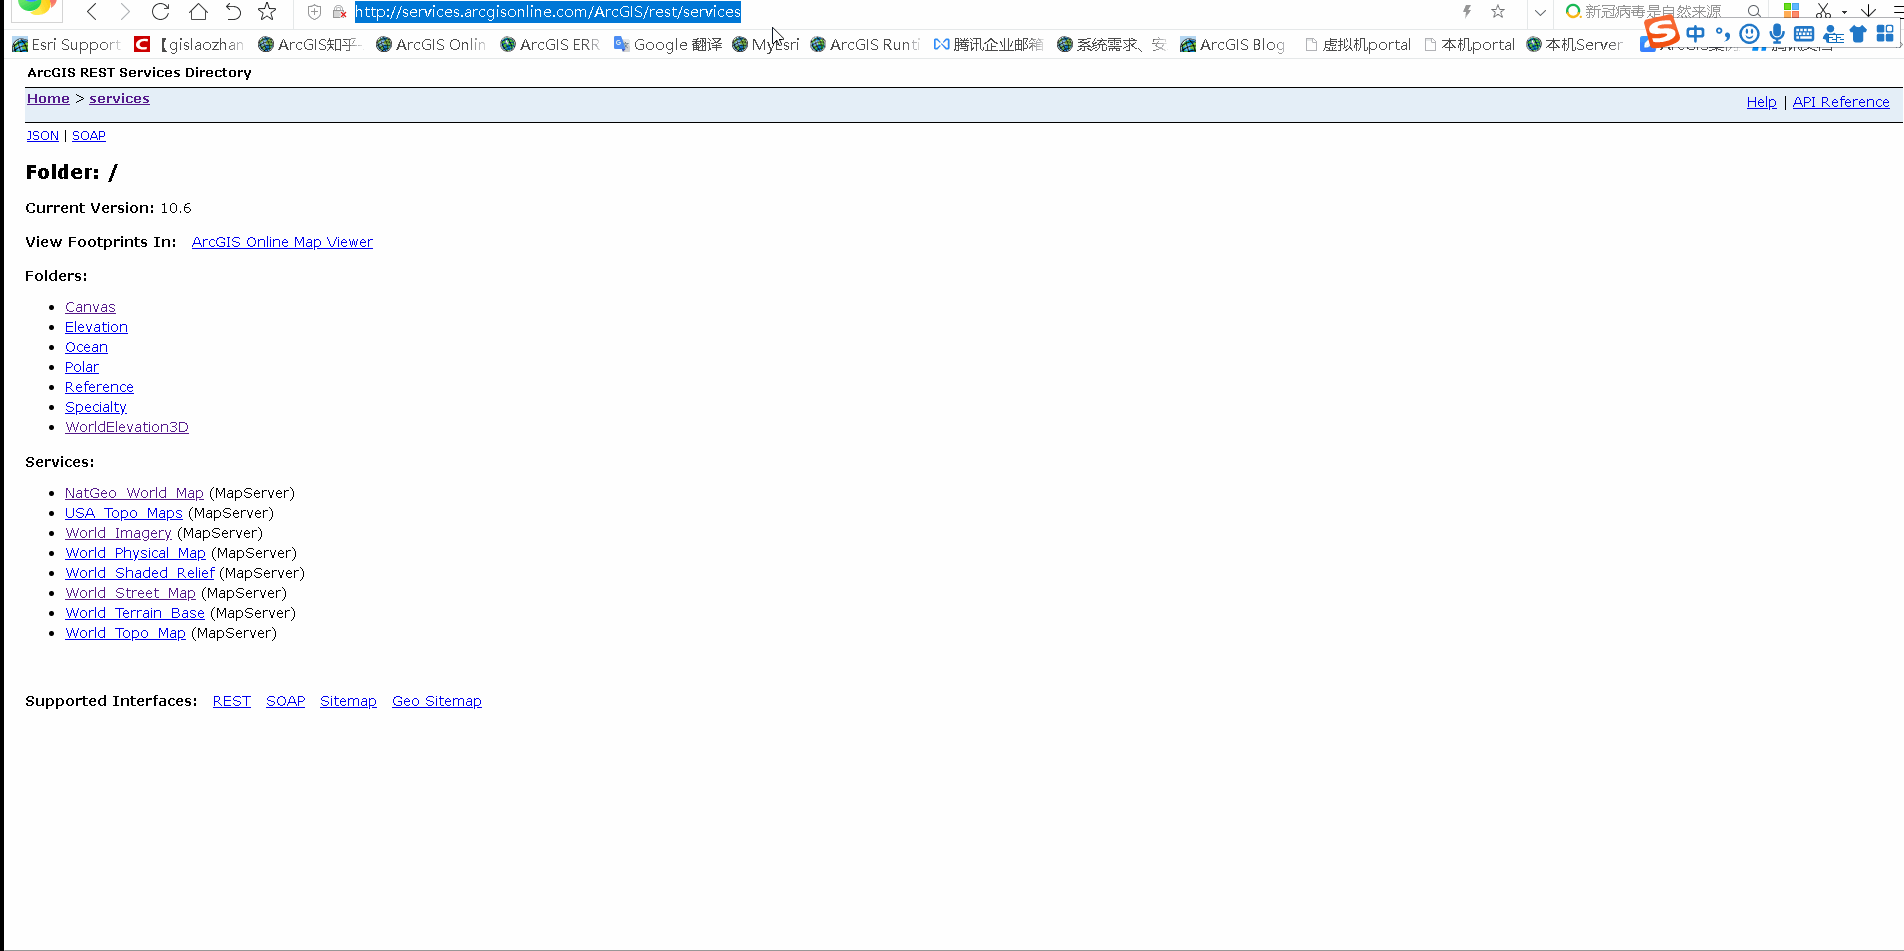The width and height of the screenshot is (1904, 951).
Task: Expand the address bar history dropdown chevron
Action: 1540,12
